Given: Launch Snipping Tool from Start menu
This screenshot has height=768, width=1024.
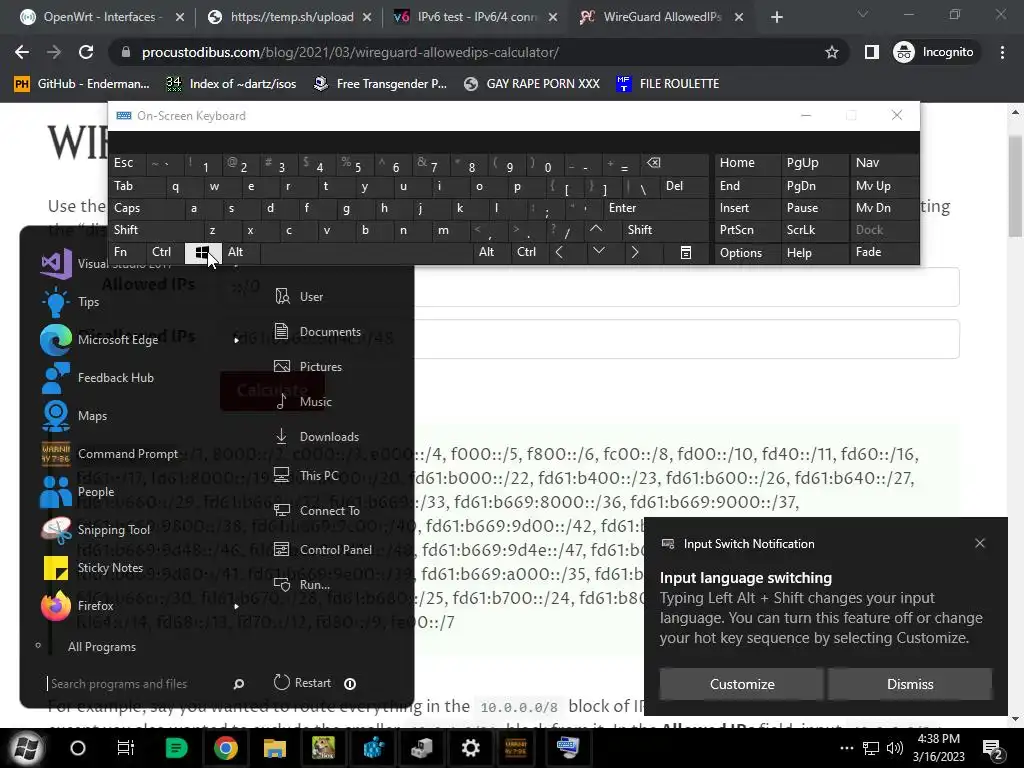Looking at the screenshot, I should click(x=95, y=529).
